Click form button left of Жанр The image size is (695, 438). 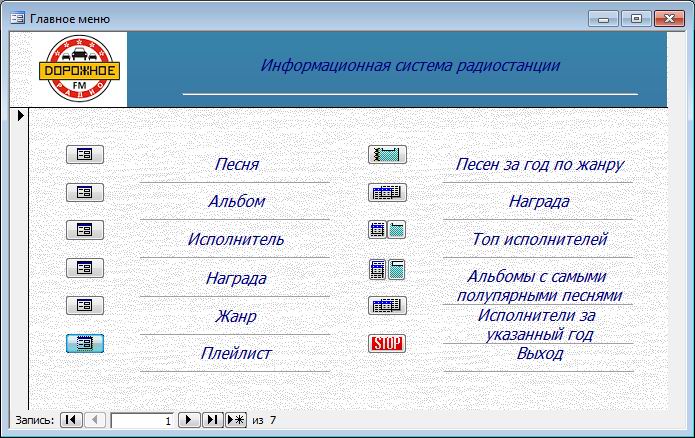click(x=85, y=305)
